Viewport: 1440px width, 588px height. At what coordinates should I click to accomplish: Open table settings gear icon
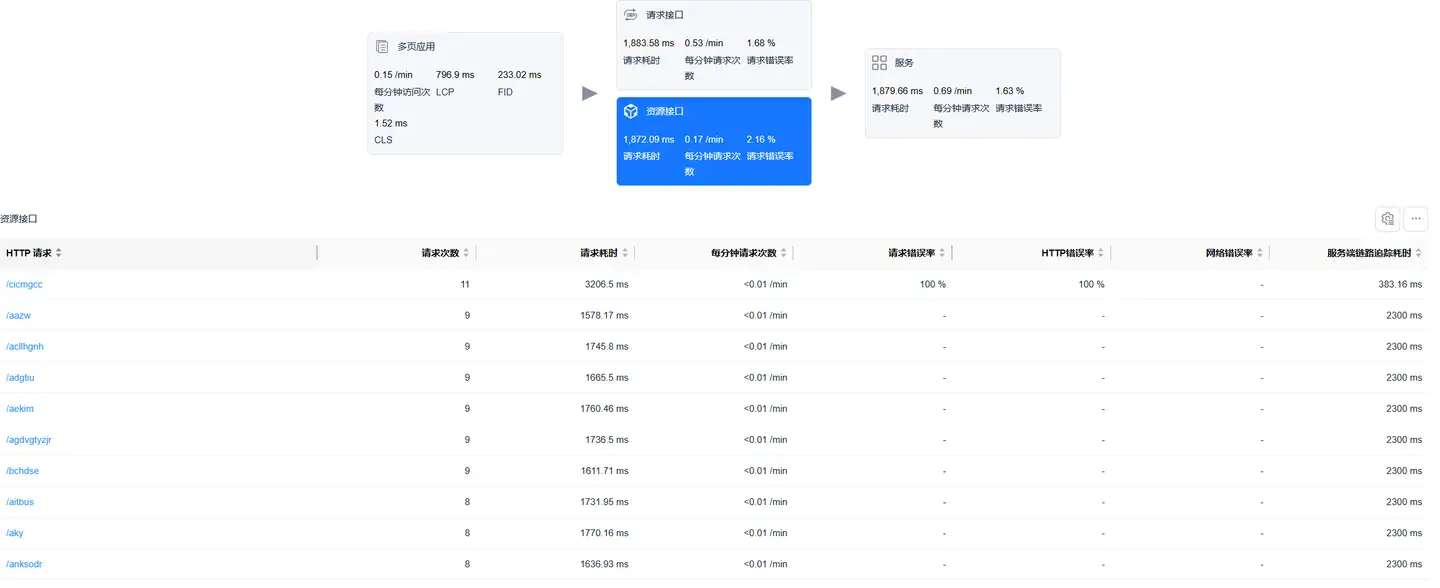(1387, 219)
